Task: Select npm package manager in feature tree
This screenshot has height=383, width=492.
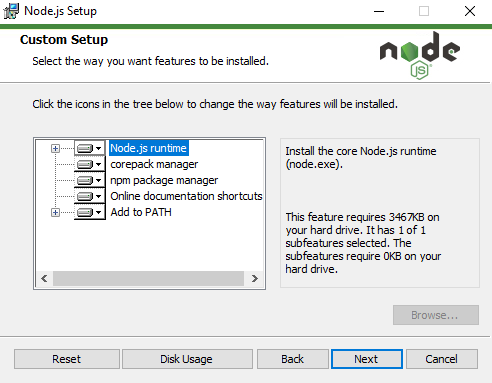Action: point(164,180)
